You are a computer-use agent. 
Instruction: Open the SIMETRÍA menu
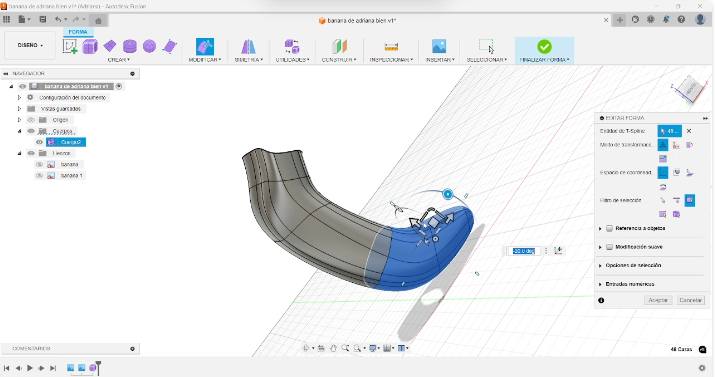(x=249, y=60)
